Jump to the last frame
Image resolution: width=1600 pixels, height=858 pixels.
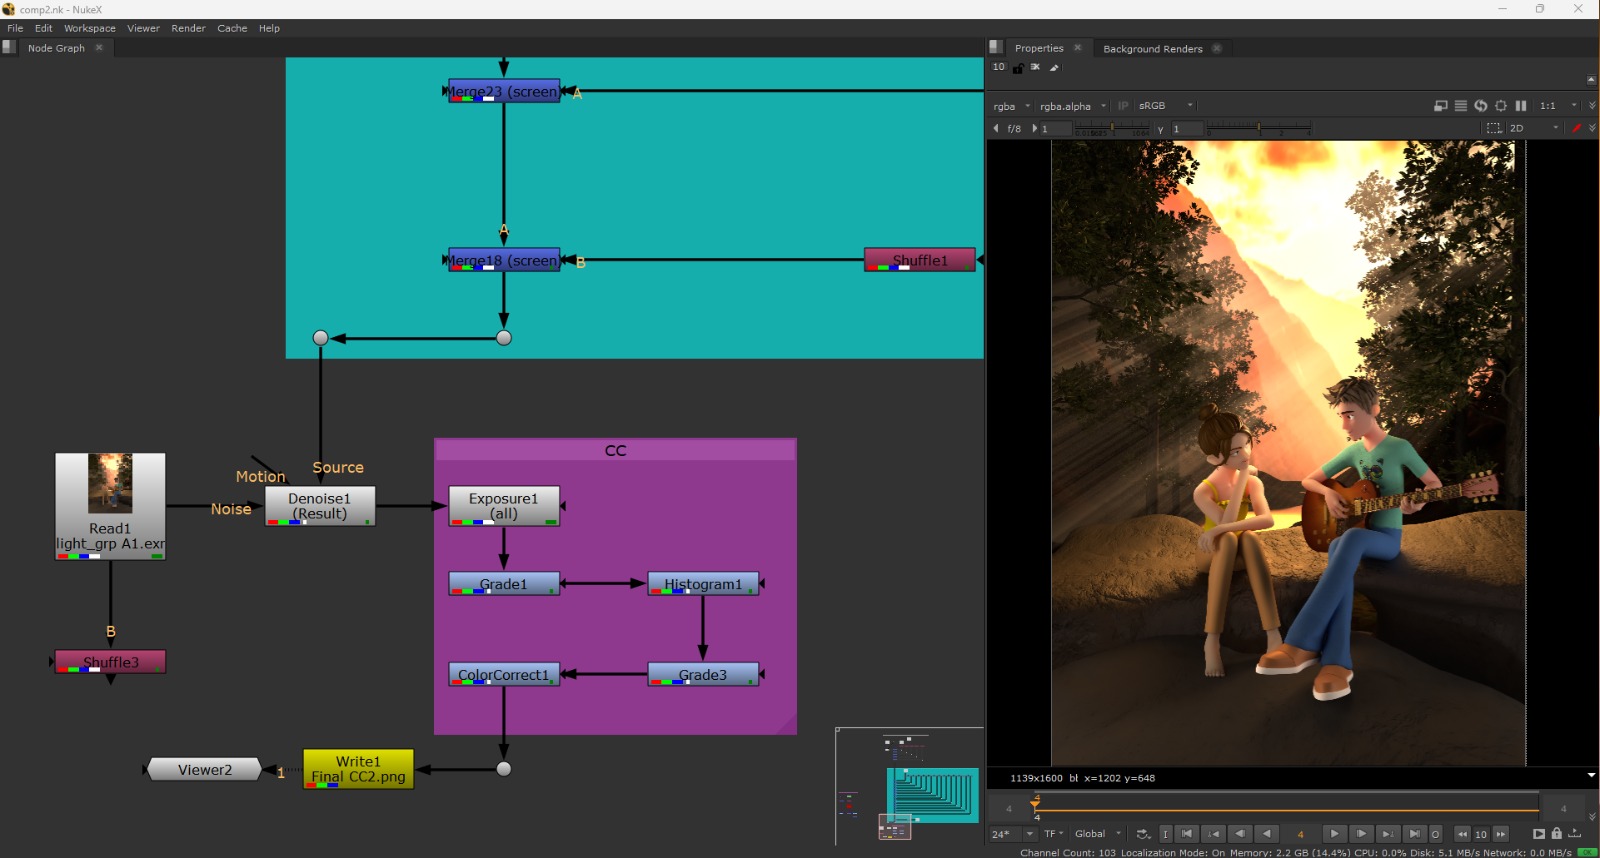[x=1414, y=834]
